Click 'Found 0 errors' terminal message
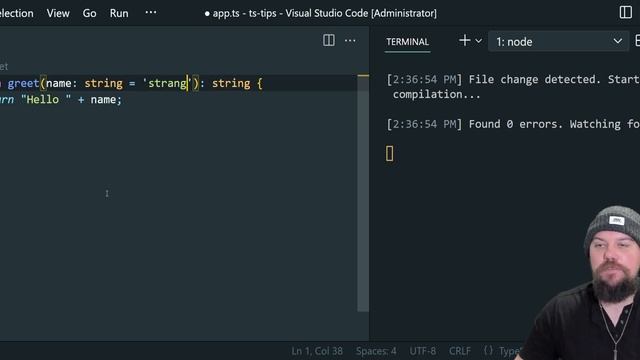Image resolution: width=640 pixels, height=360 pixels. [516, 124]
